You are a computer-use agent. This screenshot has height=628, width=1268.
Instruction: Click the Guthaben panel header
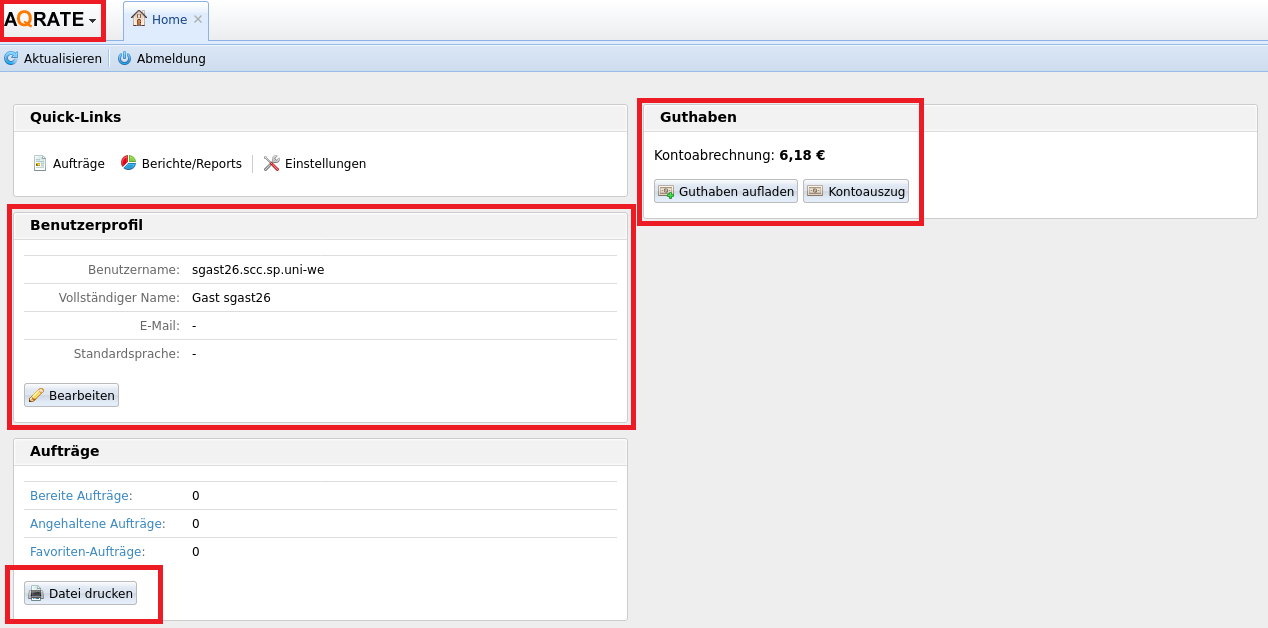pos(698,117)
